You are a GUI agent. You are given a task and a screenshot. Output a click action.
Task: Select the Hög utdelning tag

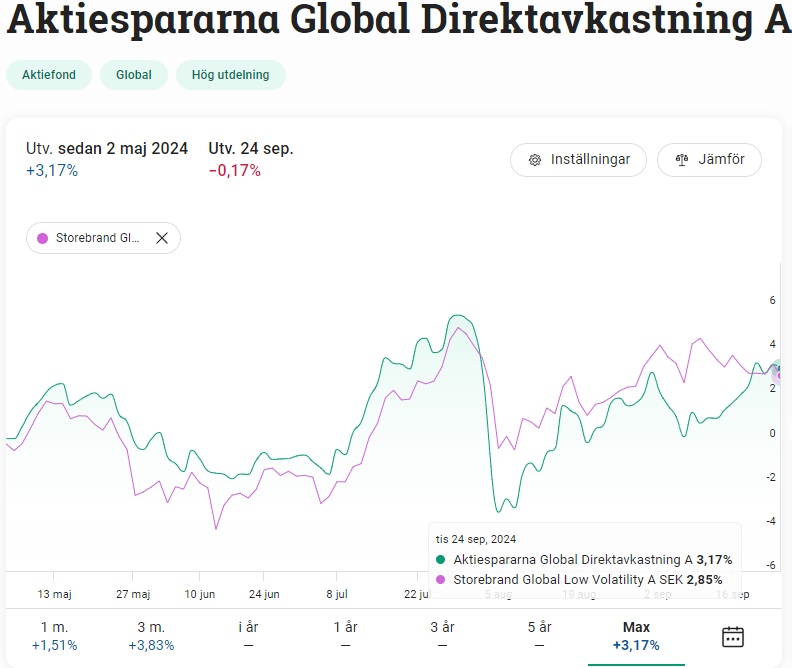tap(231, 75)
